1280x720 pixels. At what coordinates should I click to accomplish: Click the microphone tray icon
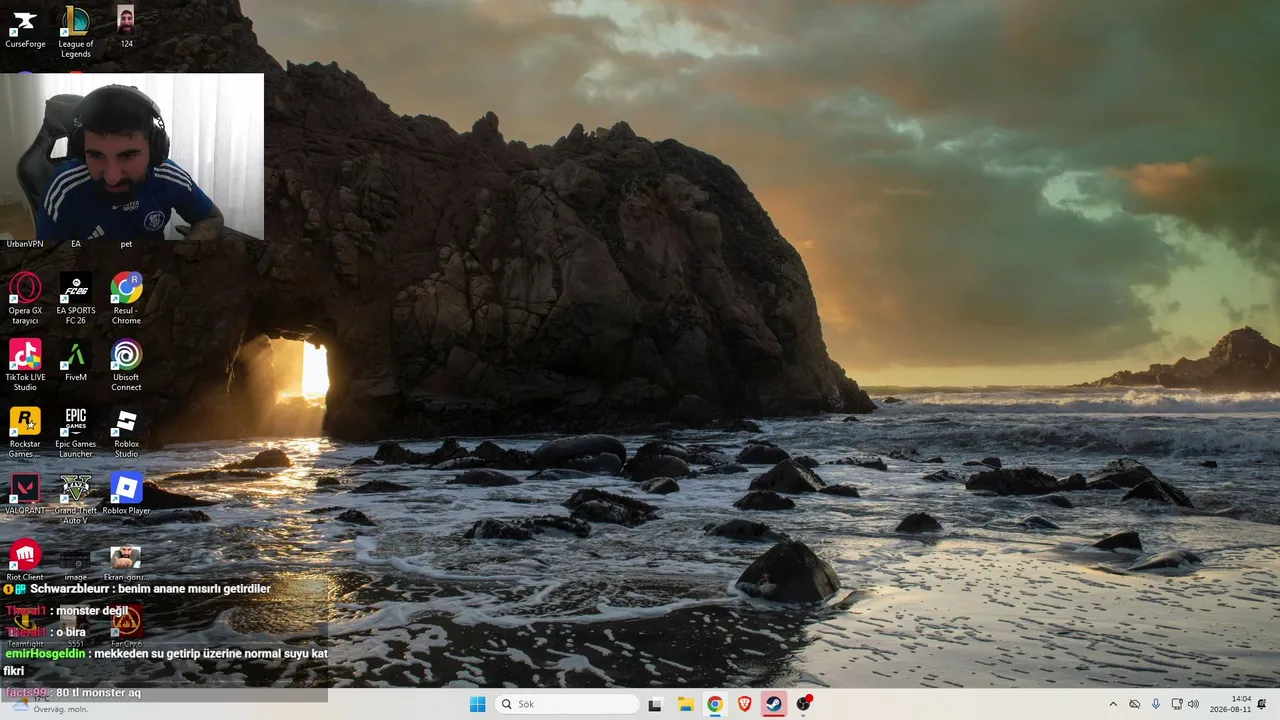[x=1156, y=704]
